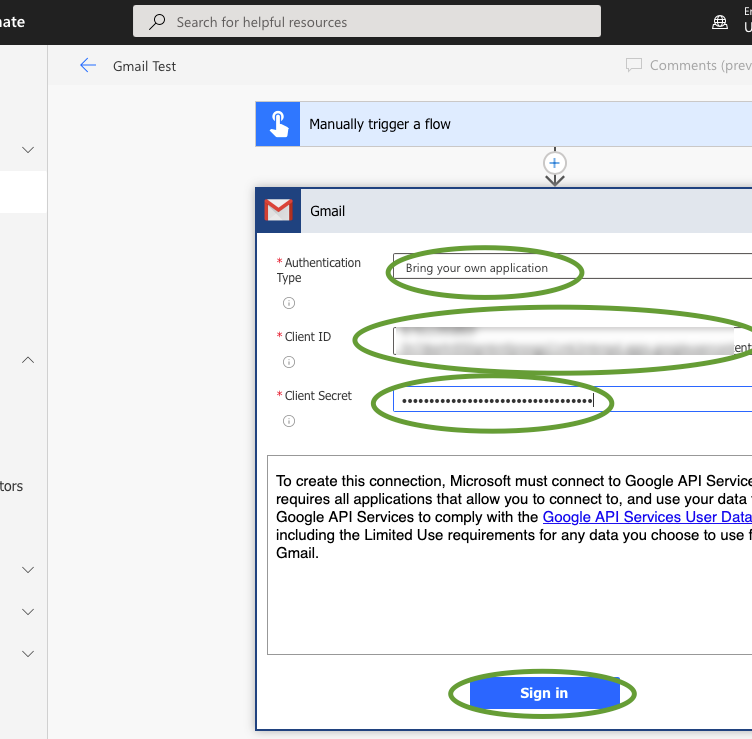Click the Gmail Test flow title
Viewport: 752px width, 739px height.
[x=144, y=66]
